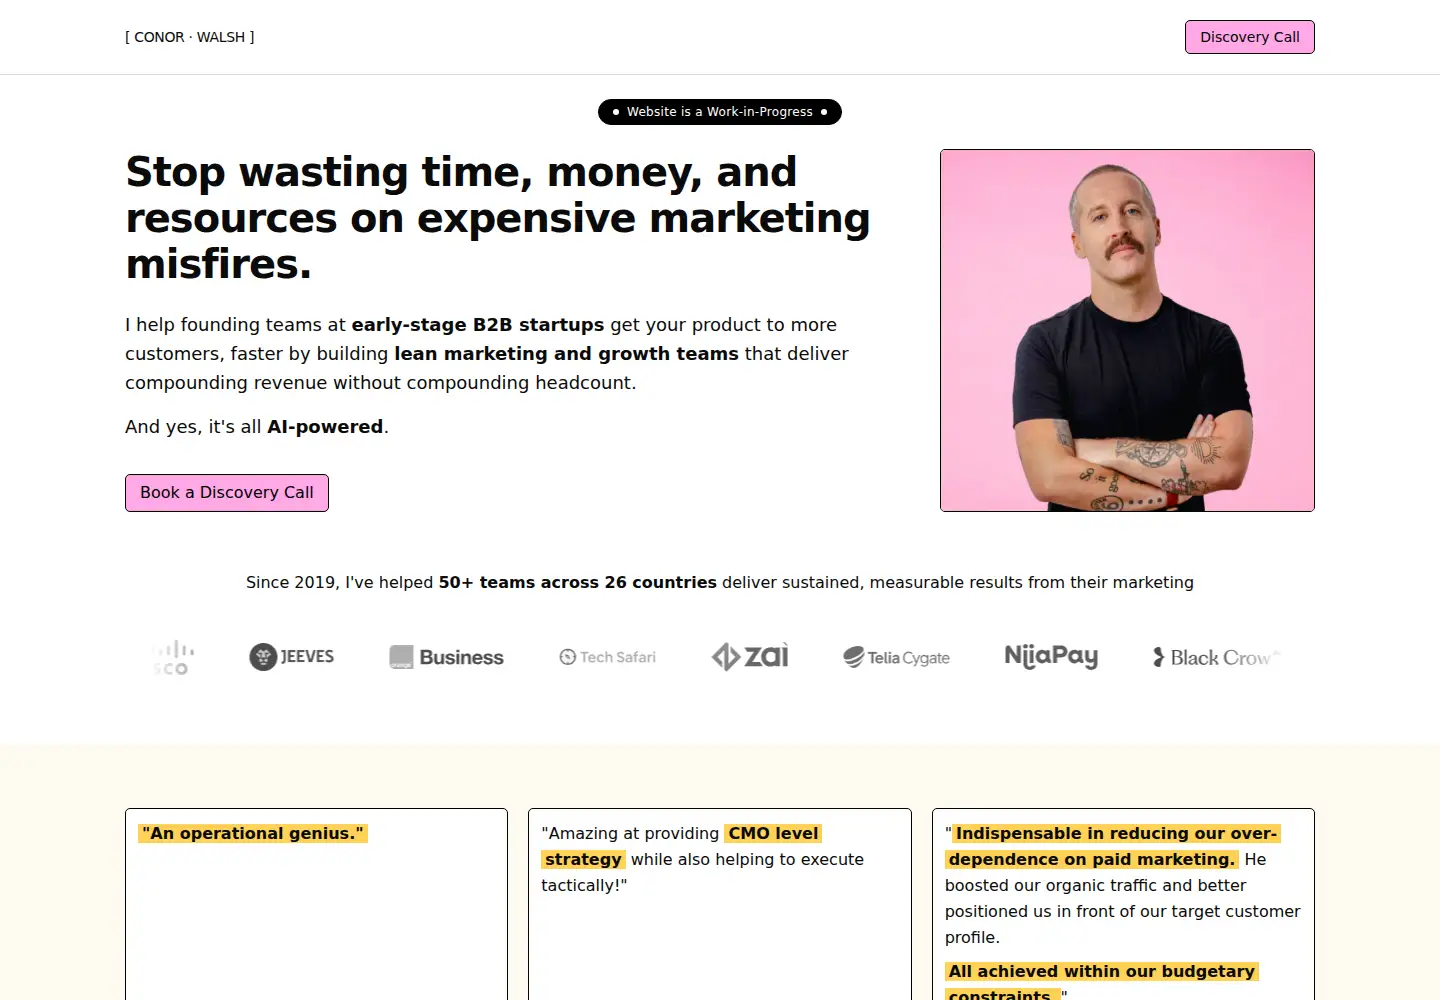Click the NijaPay logo

[1051, 656]
